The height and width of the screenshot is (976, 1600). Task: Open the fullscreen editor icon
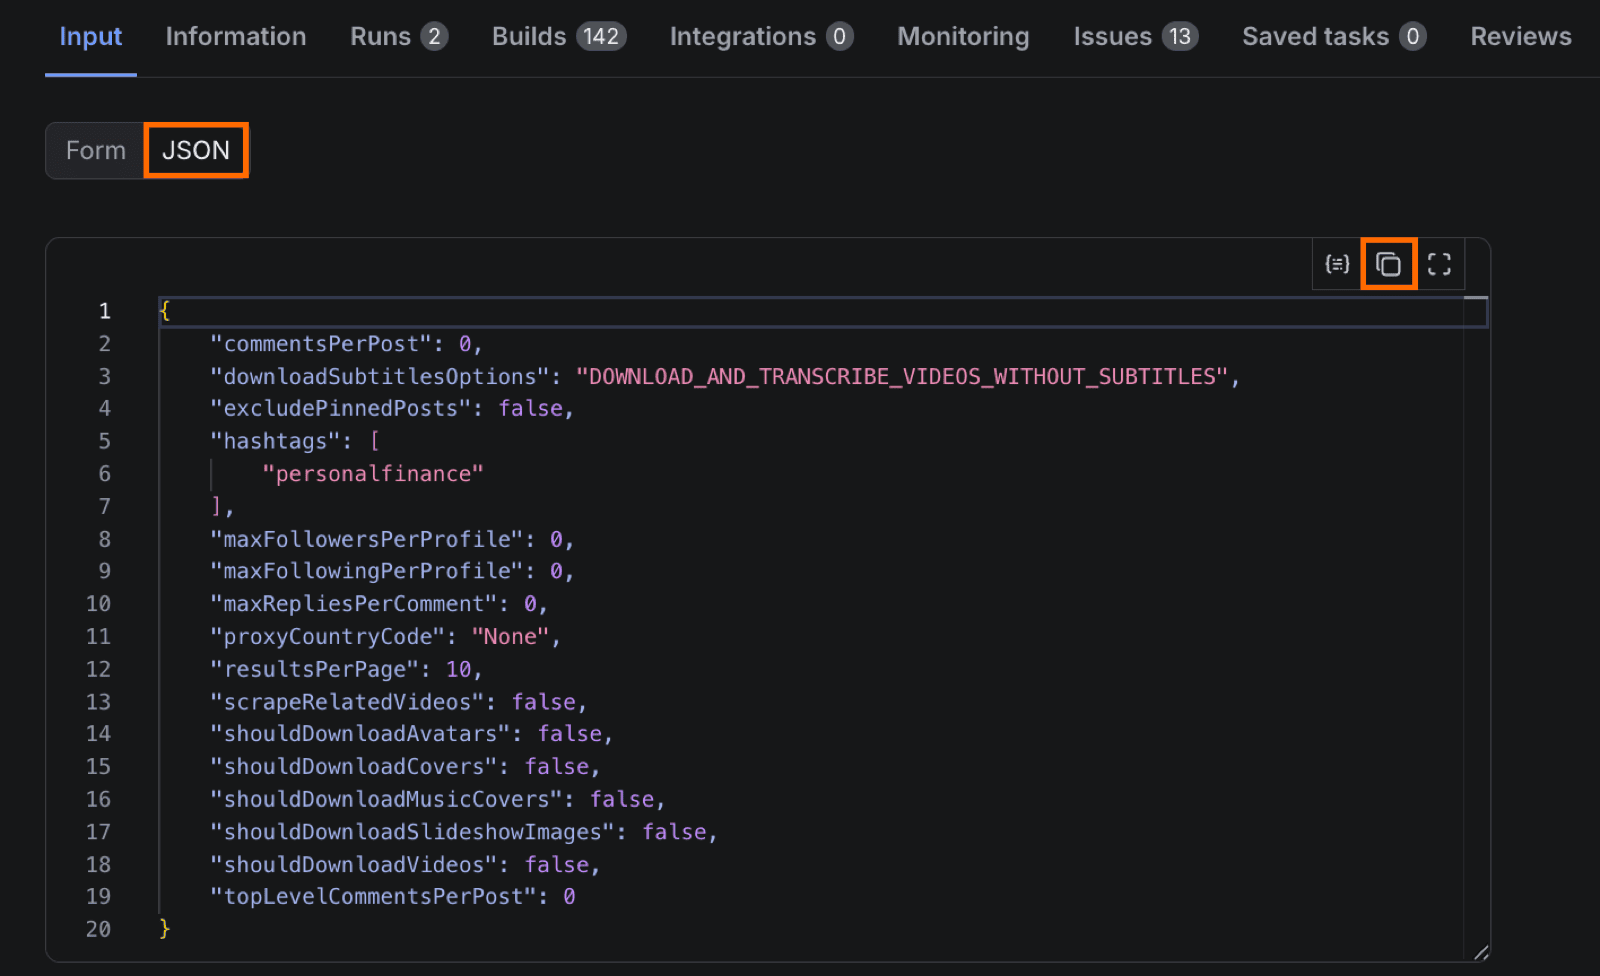click(x=1439, y=264)
